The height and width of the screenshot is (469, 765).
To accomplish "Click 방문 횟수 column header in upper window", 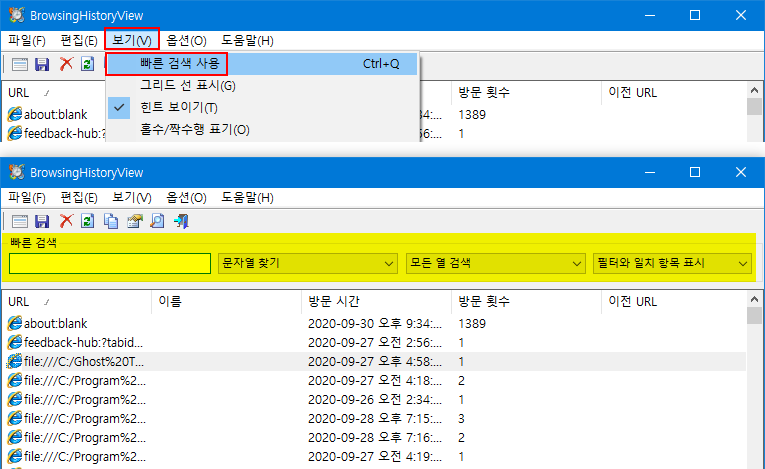I will tap(526, 93).
